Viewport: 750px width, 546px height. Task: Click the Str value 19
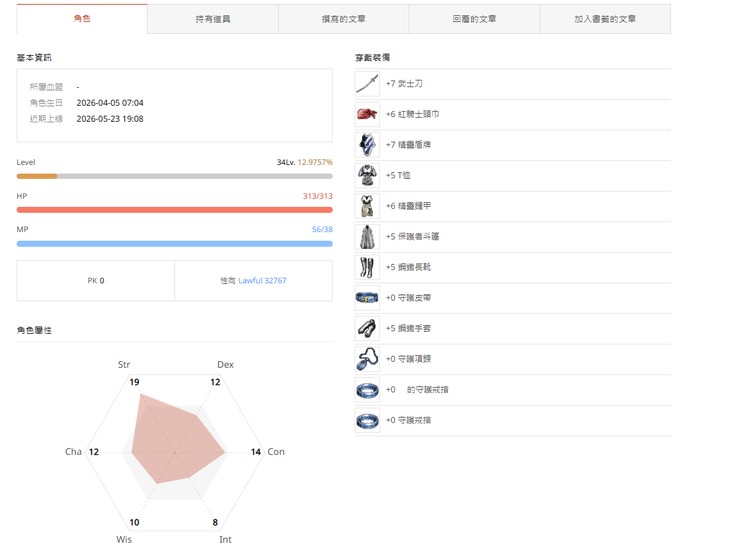click(x=134, y=382)
